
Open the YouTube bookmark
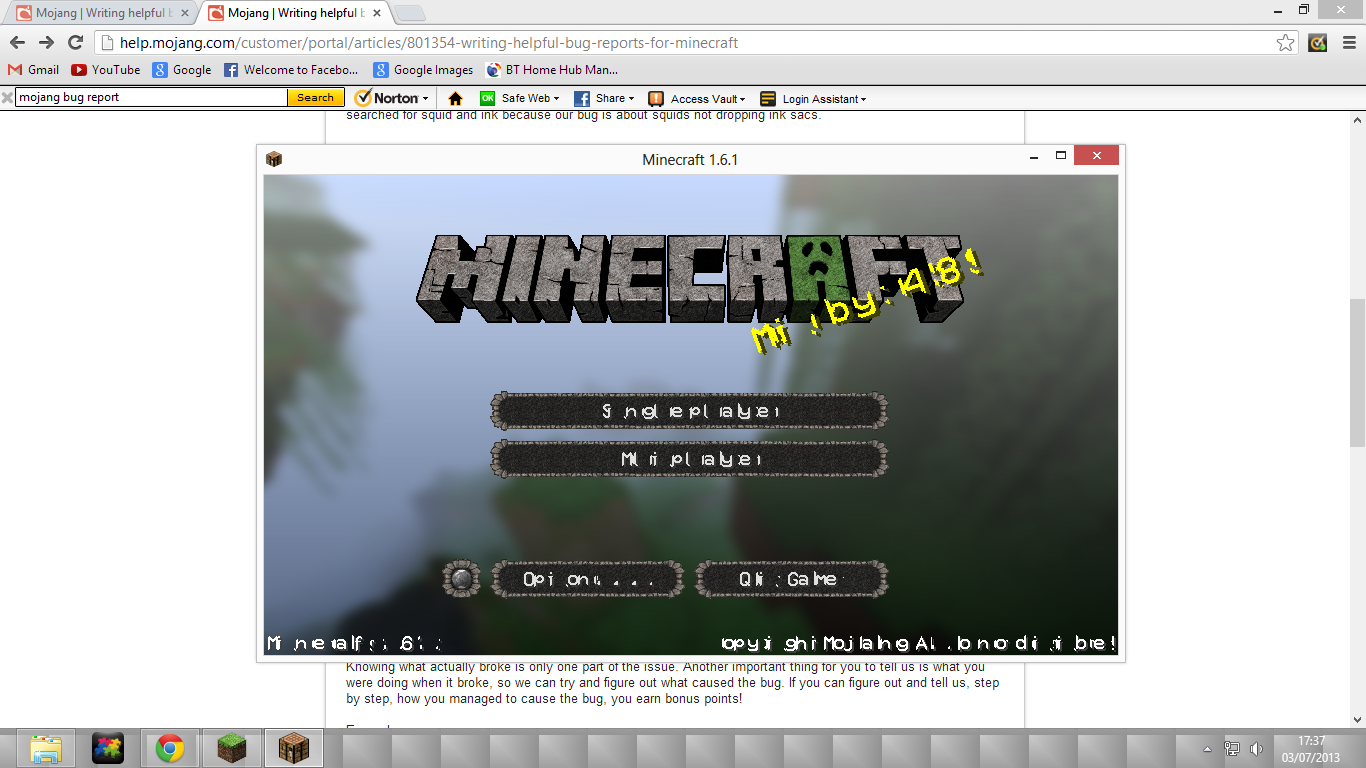point(106,70)
